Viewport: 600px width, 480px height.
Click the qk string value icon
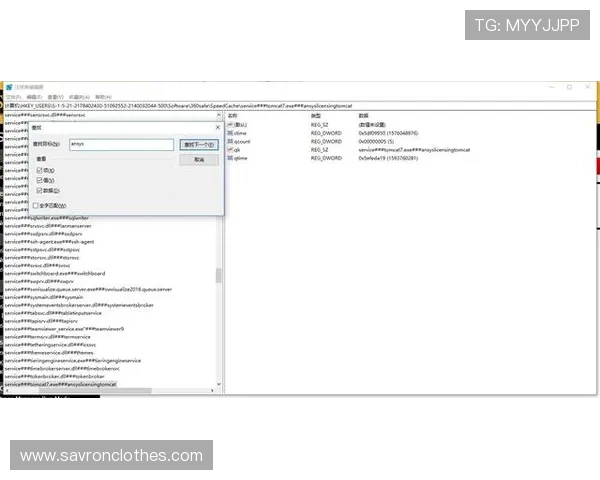coord(230,149)
